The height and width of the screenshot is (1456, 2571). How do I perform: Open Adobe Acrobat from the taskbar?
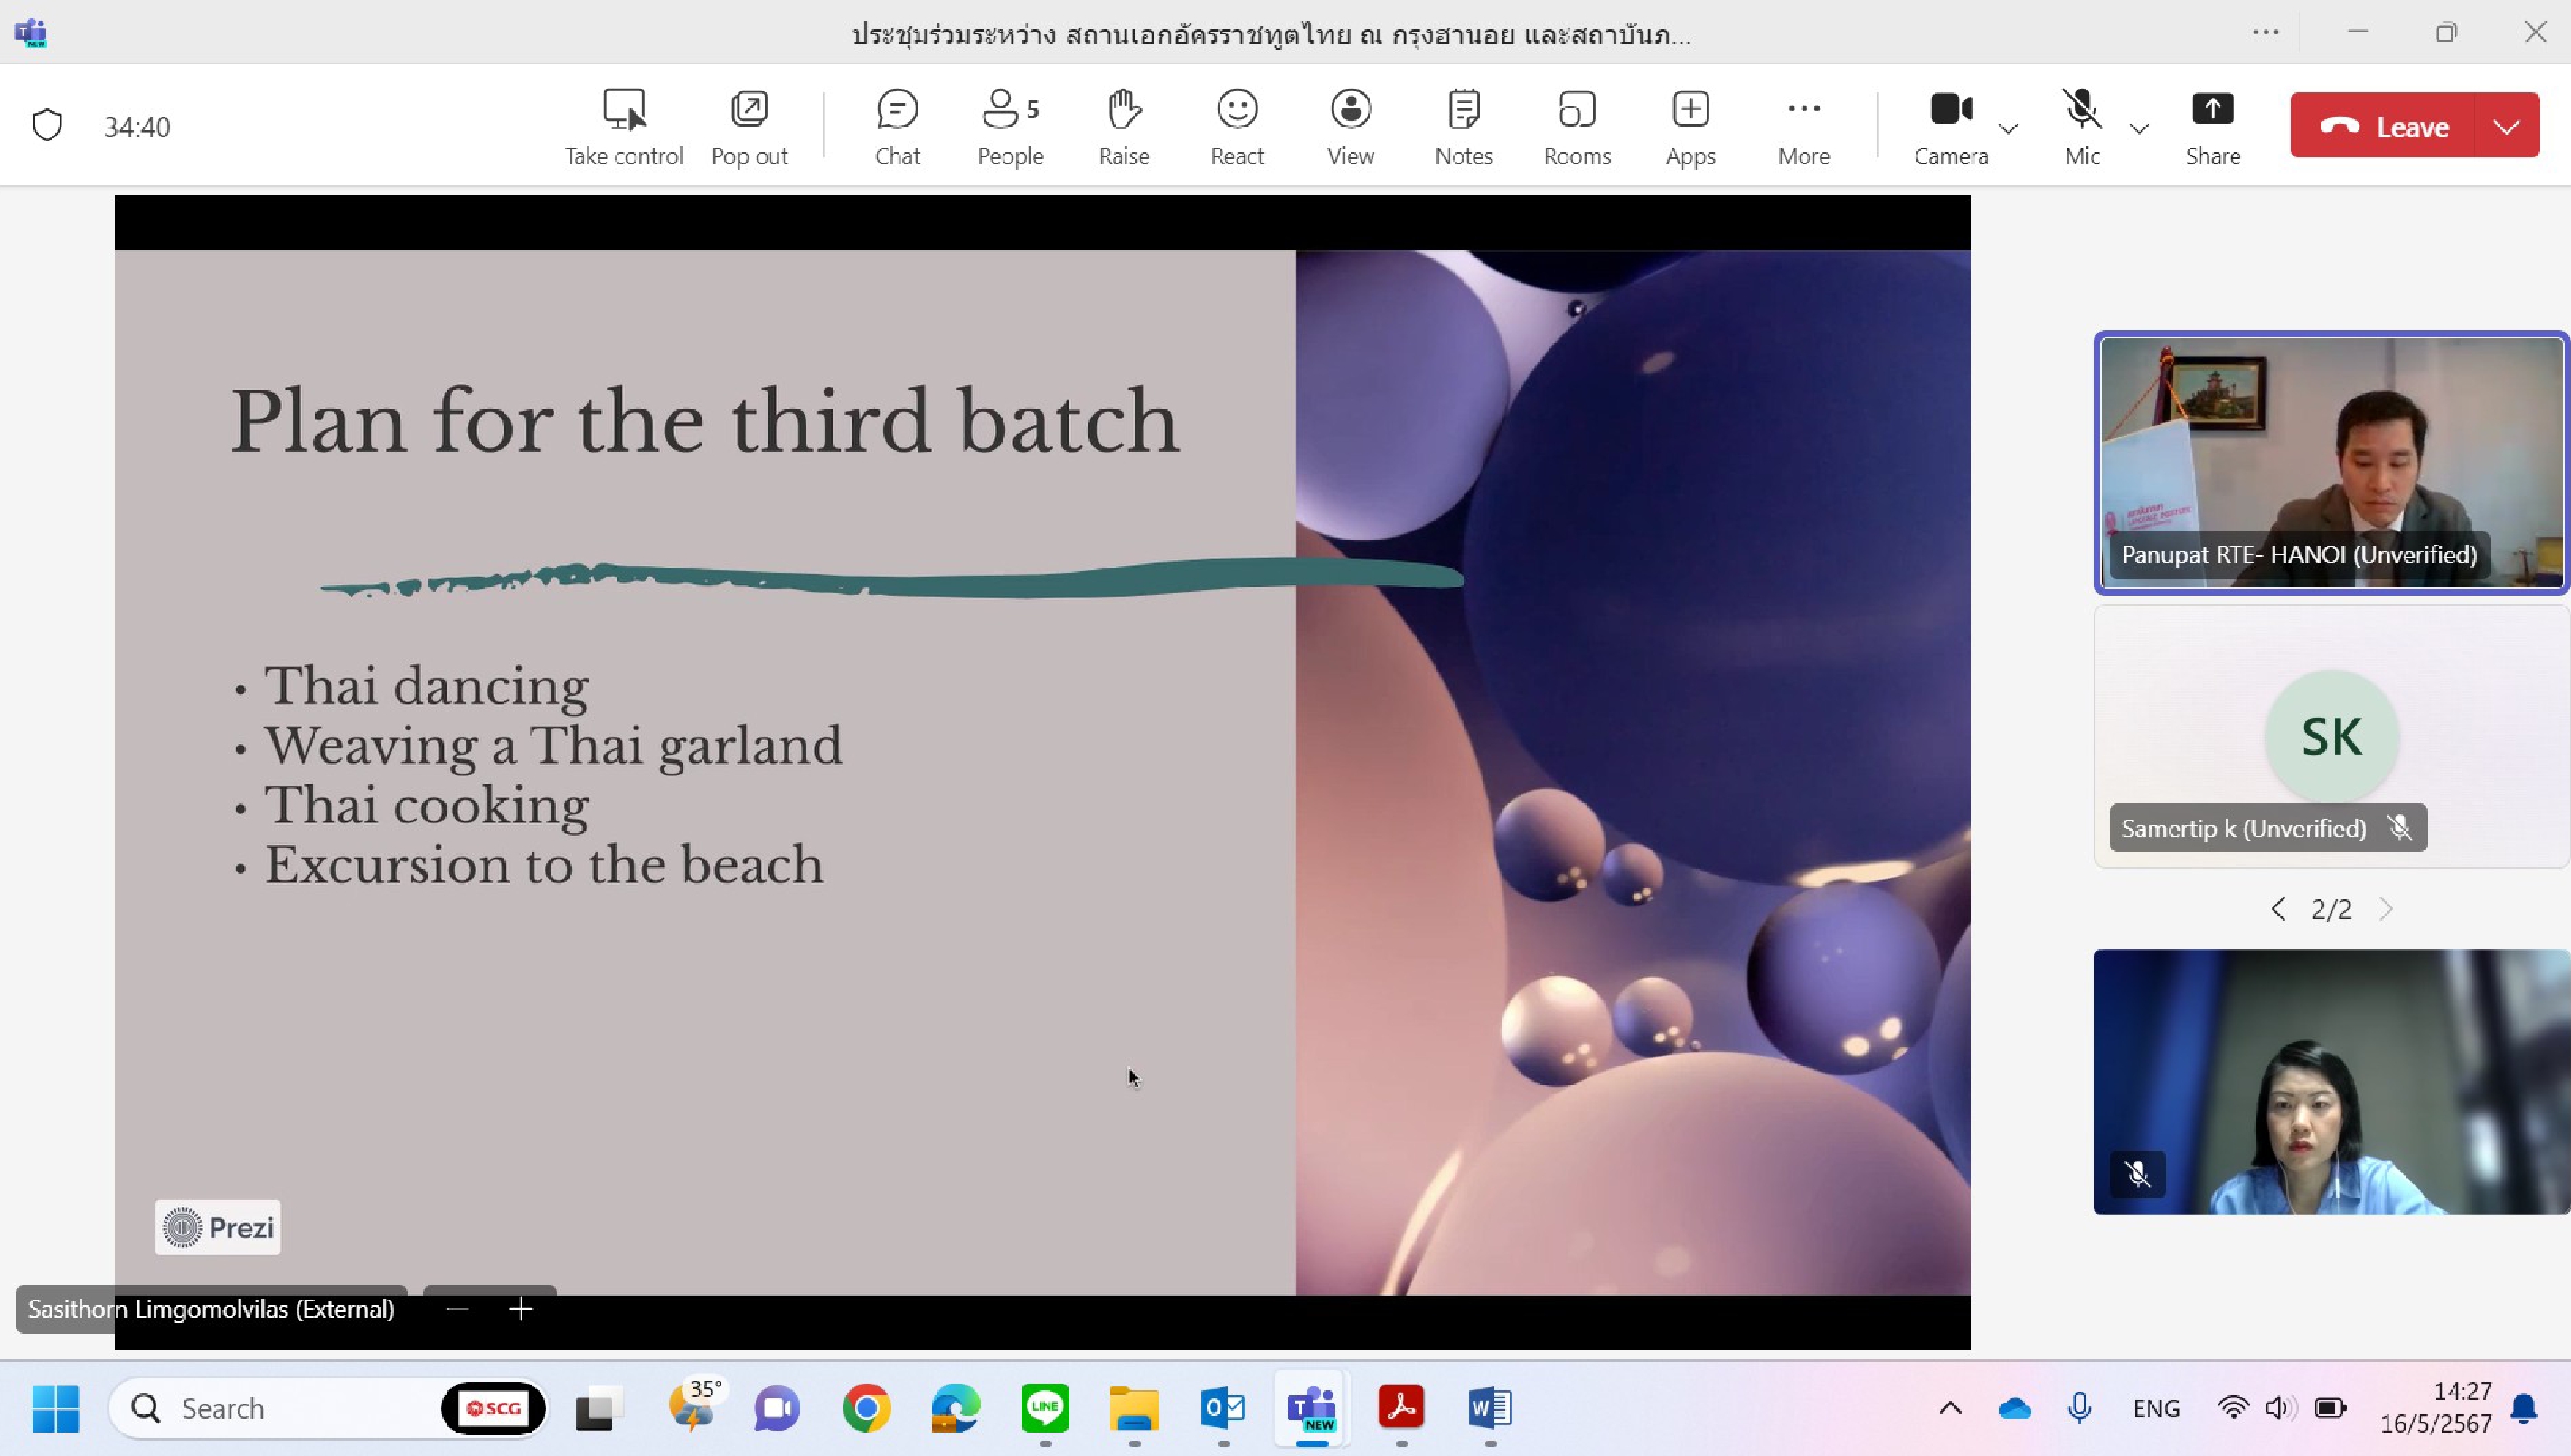pyautogui.click(x=1401, y=1408)
